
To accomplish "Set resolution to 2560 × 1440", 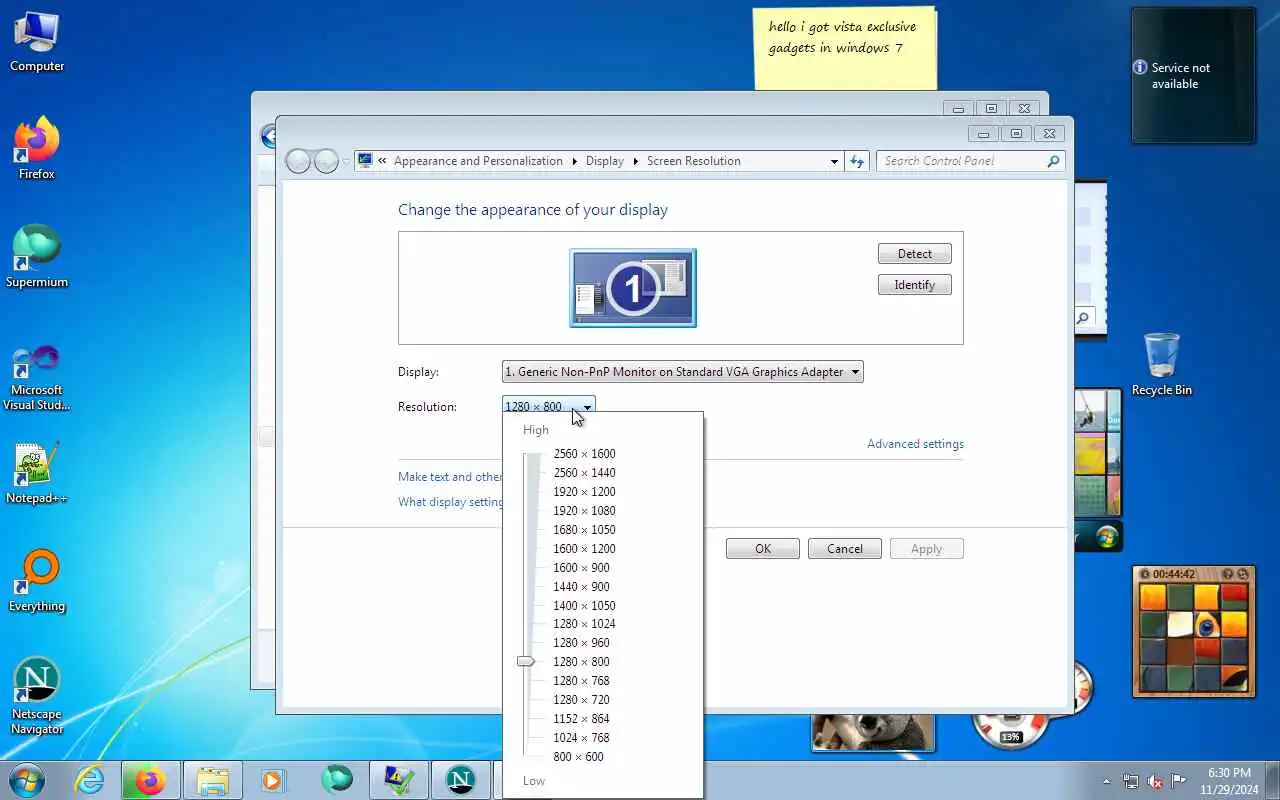I will point(584,473).
